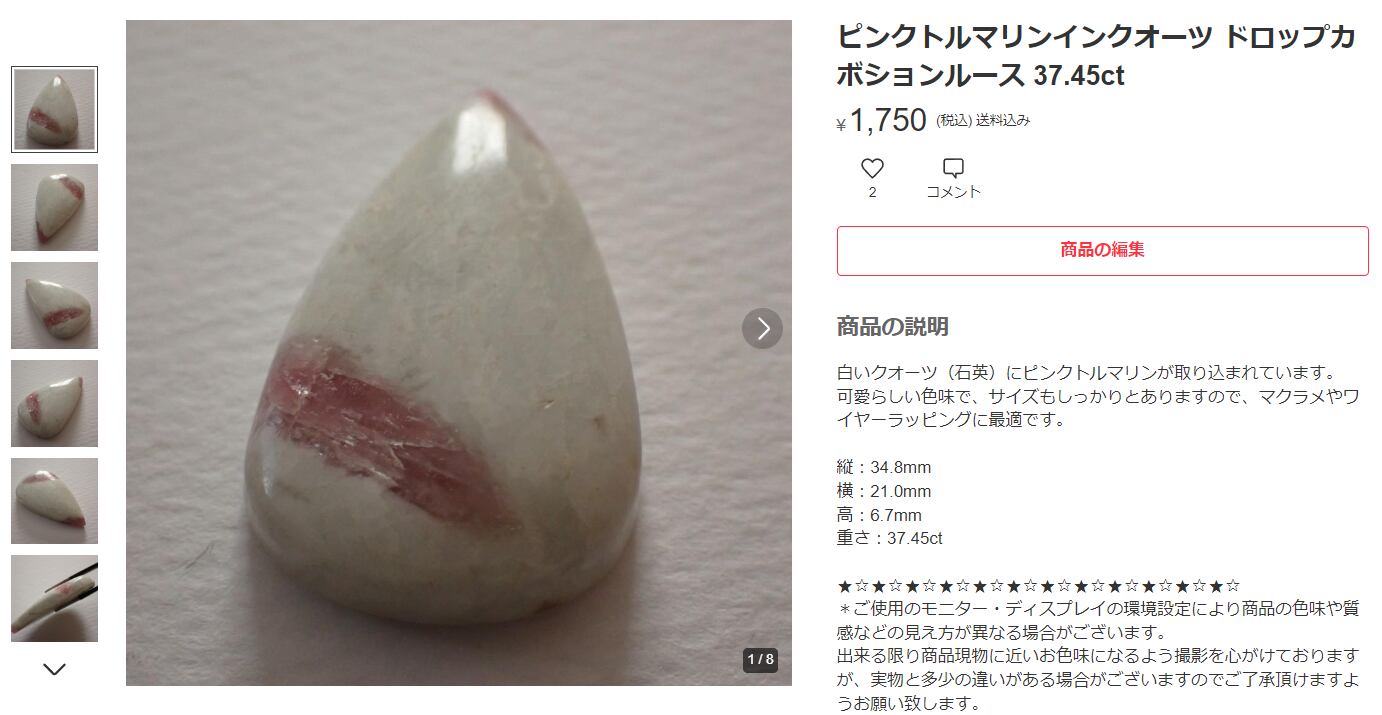
Task: Click the ¥1,750 price text
Action: pyautogui.click(x=882, y=121)
